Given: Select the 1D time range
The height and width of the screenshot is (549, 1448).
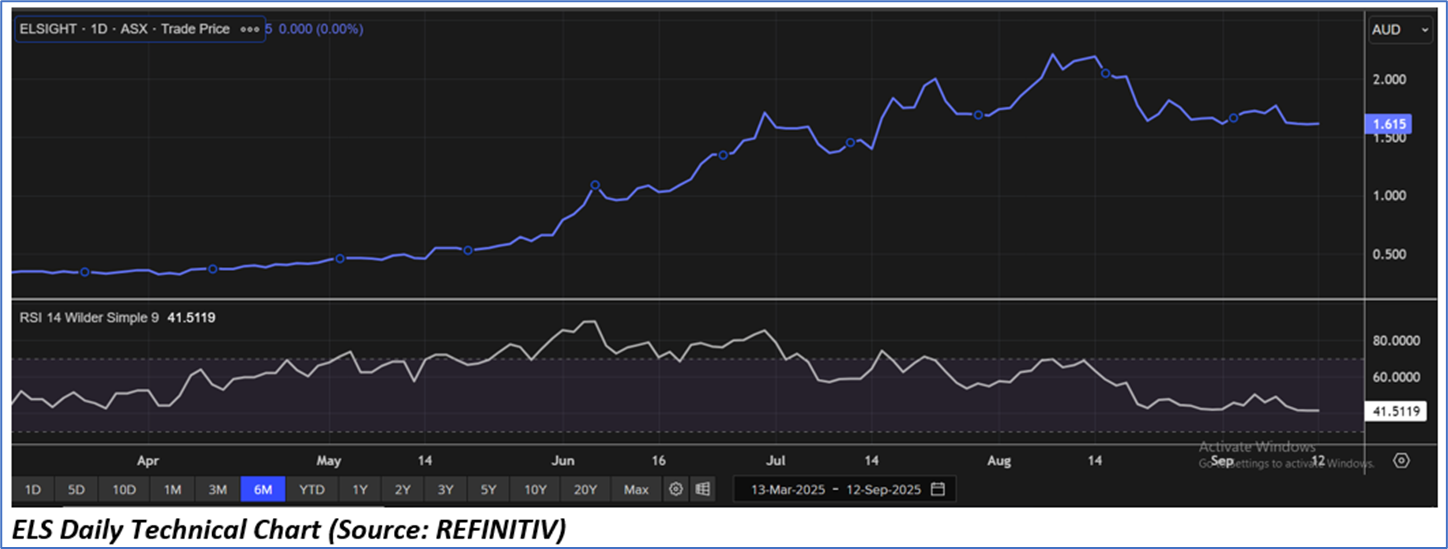Looking at the screenshot, I should coord(33,489).
